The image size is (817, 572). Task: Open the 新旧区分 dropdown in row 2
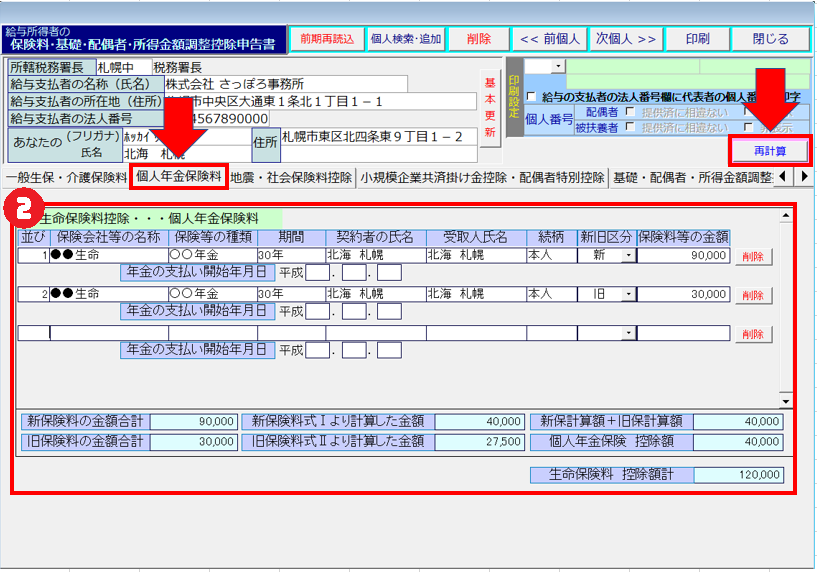[x=627, y=294]
